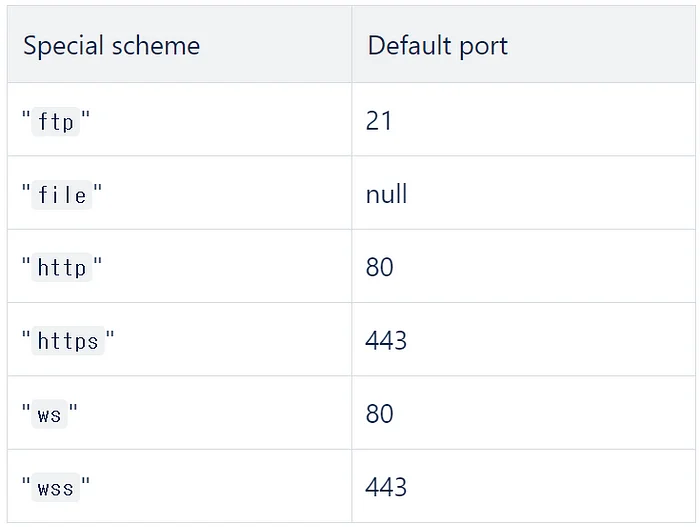Screen dimensions: 700x527
Task: Click the opening quote before ftp
Action: click(x=26, y=118)
